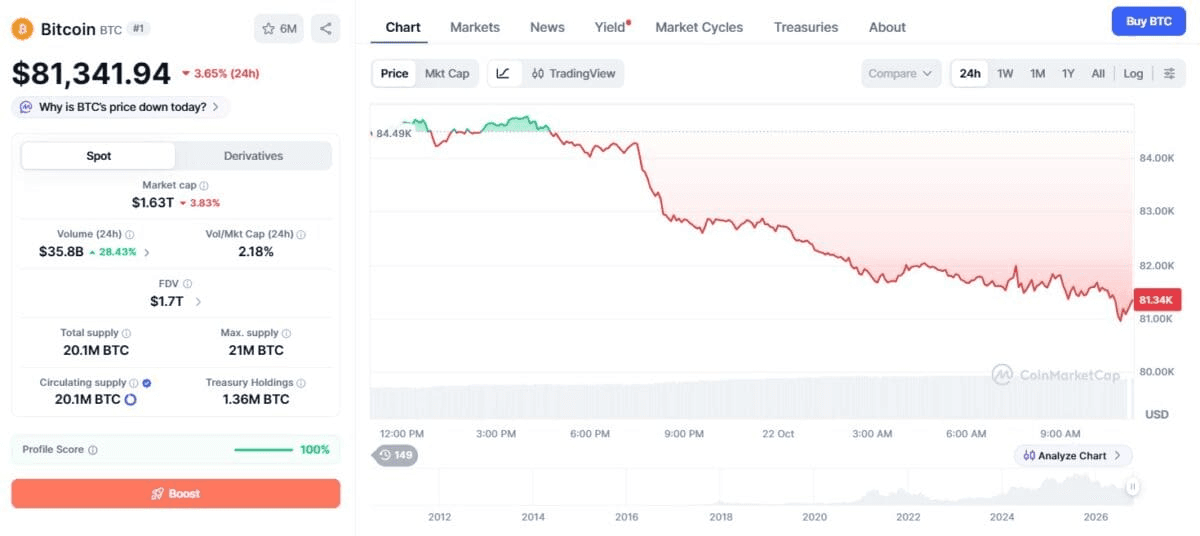
Task: Go to the Market Cycles tab
Action: pos(699,27)
